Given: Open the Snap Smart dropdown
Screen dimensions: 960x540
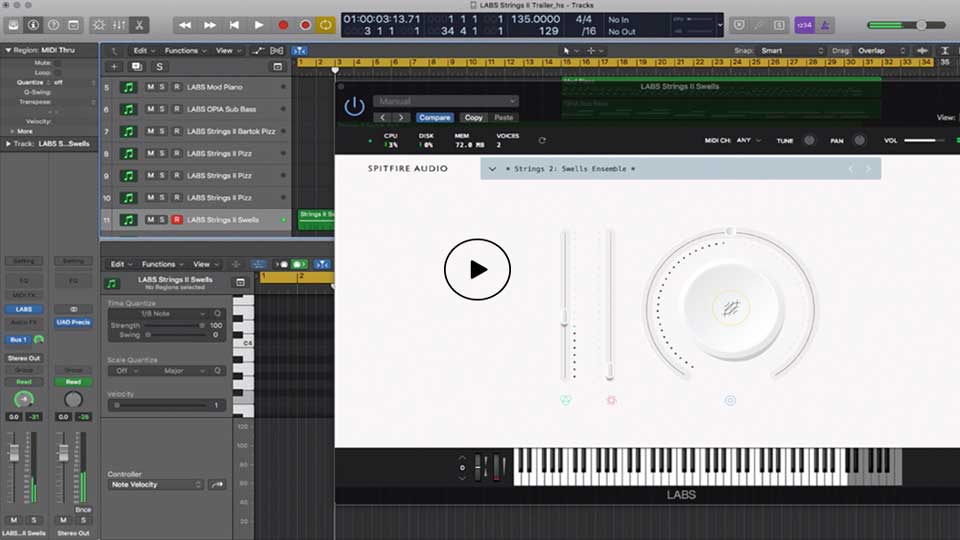Looking at the screenshot, I should click(792, 50).
